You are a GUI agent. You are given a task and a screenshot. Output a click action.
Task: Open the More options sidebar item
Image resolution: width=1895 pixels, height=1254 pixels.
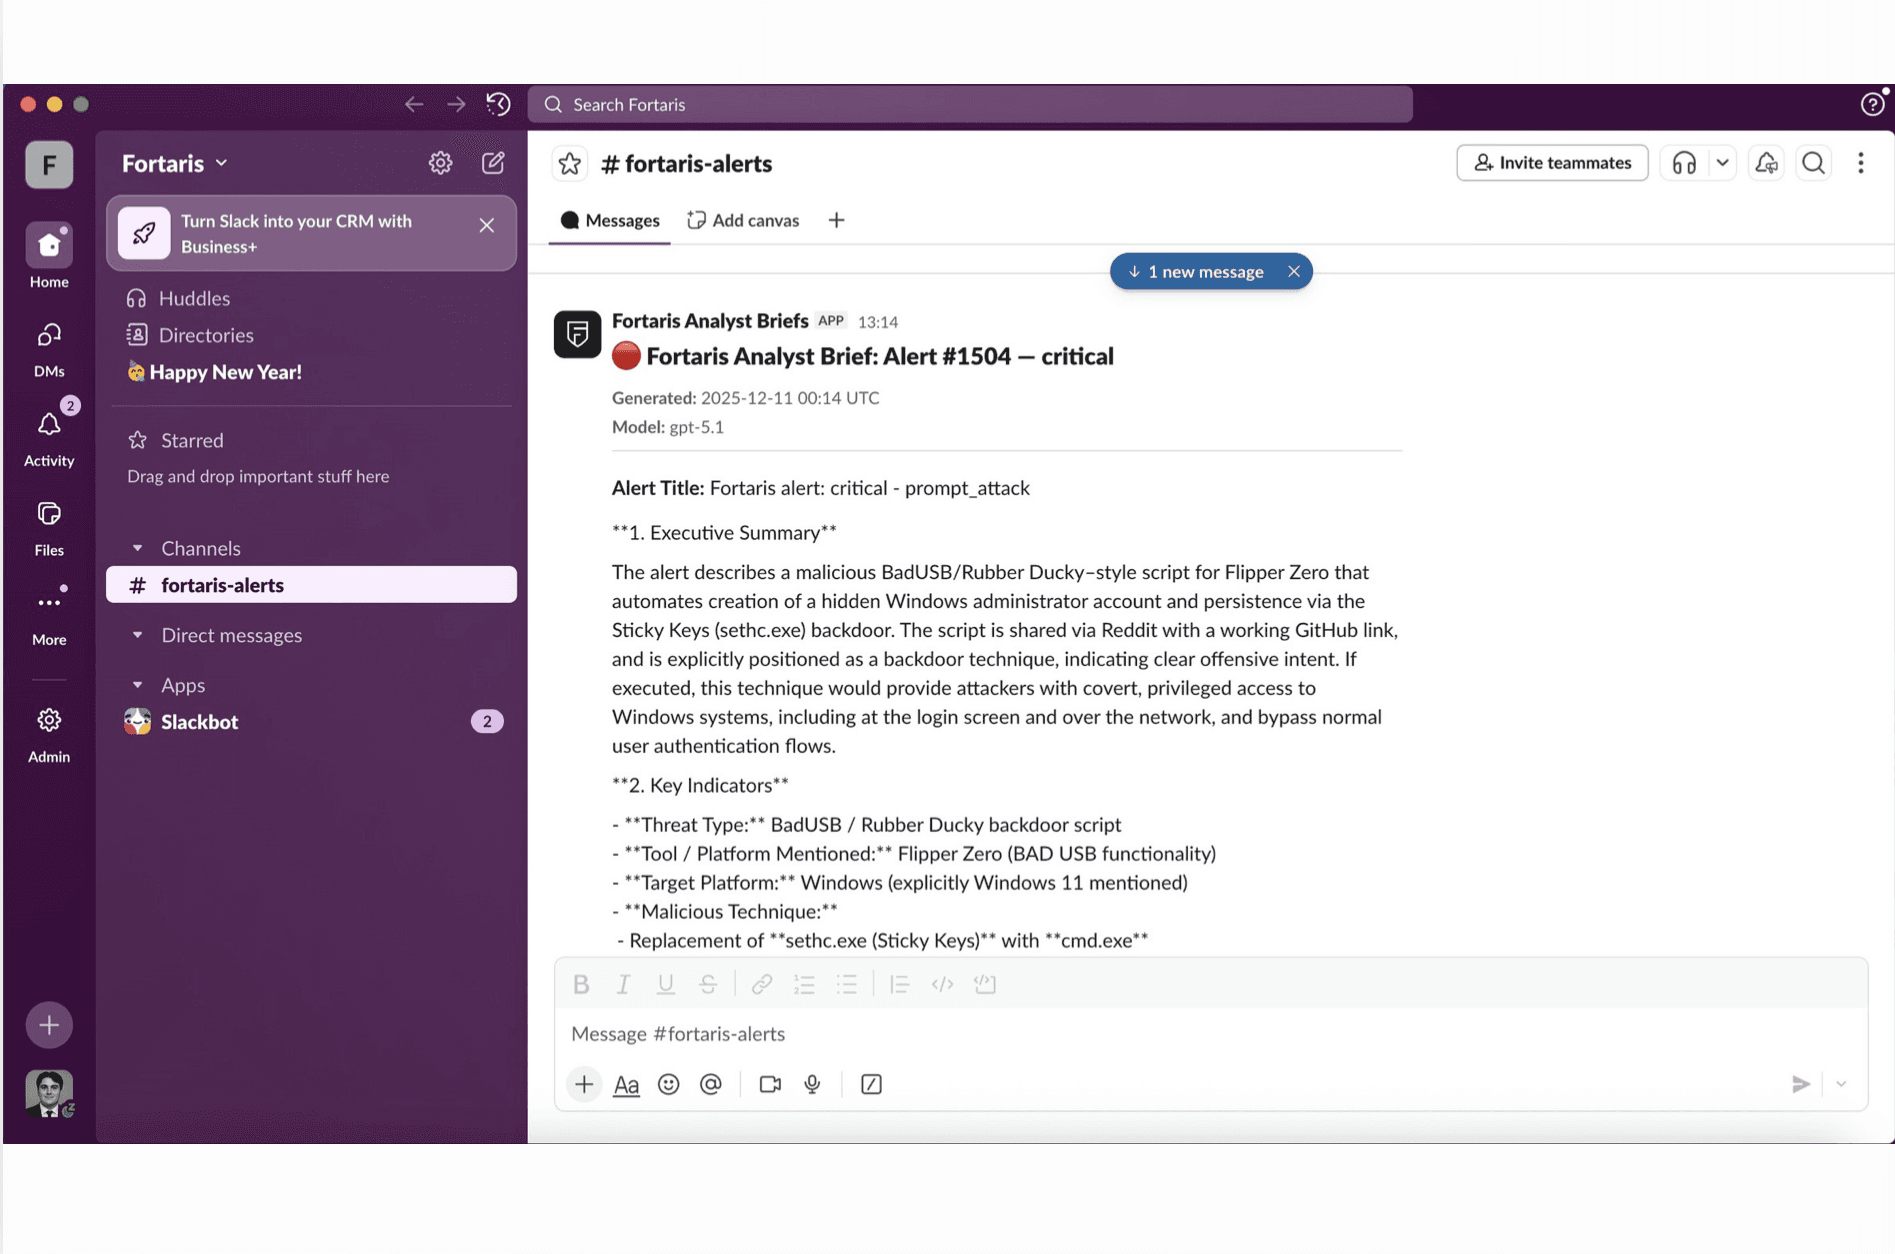coord(49,616)
